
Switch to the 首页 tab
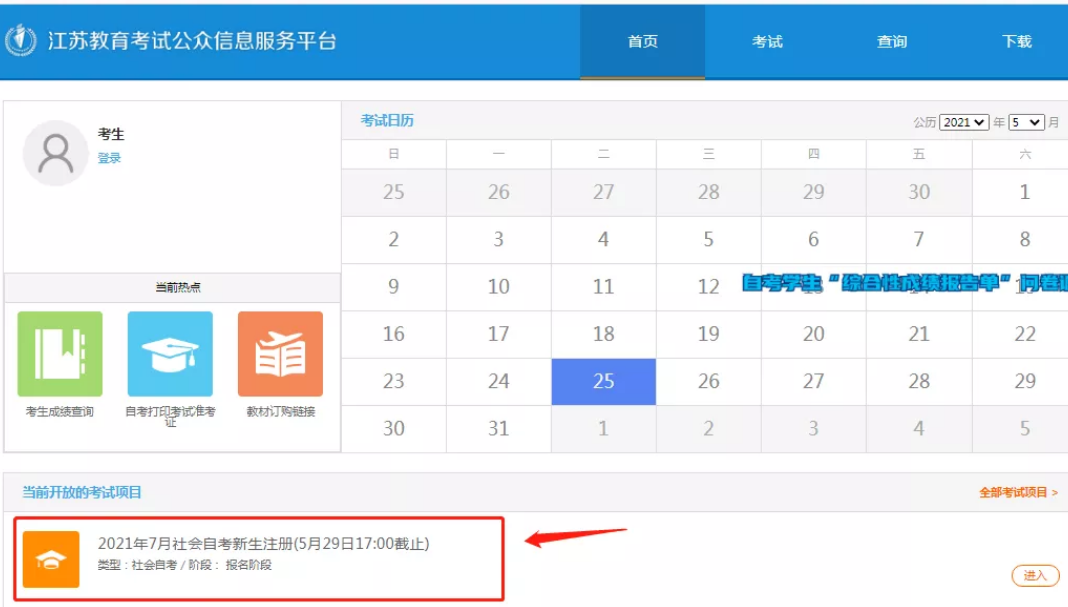[x=642, y=42]
